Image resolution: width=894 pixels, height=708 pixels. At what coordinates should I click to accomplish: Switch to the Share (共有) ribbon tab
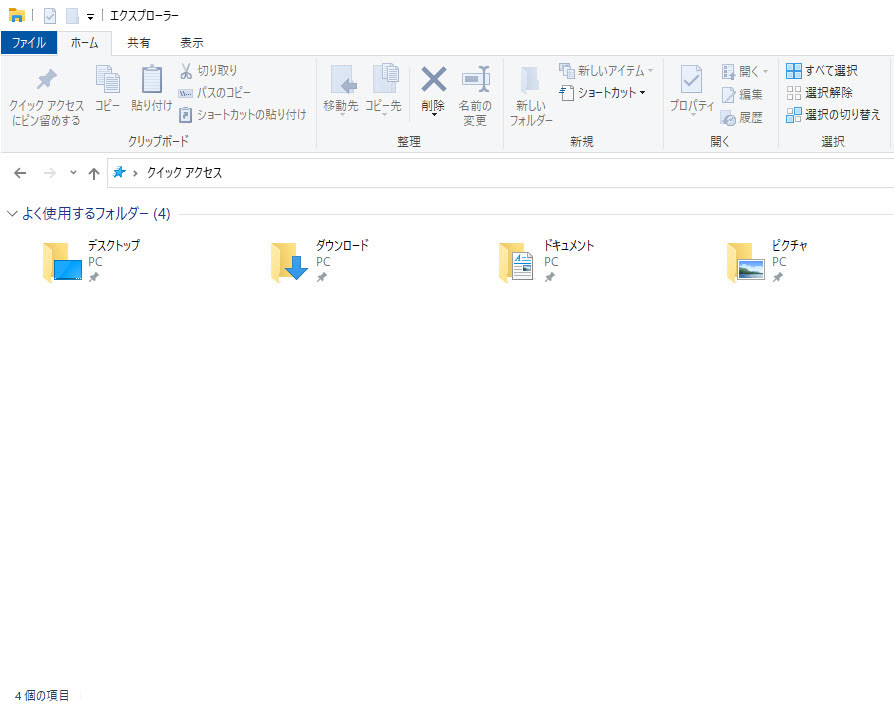click(139, 43)
